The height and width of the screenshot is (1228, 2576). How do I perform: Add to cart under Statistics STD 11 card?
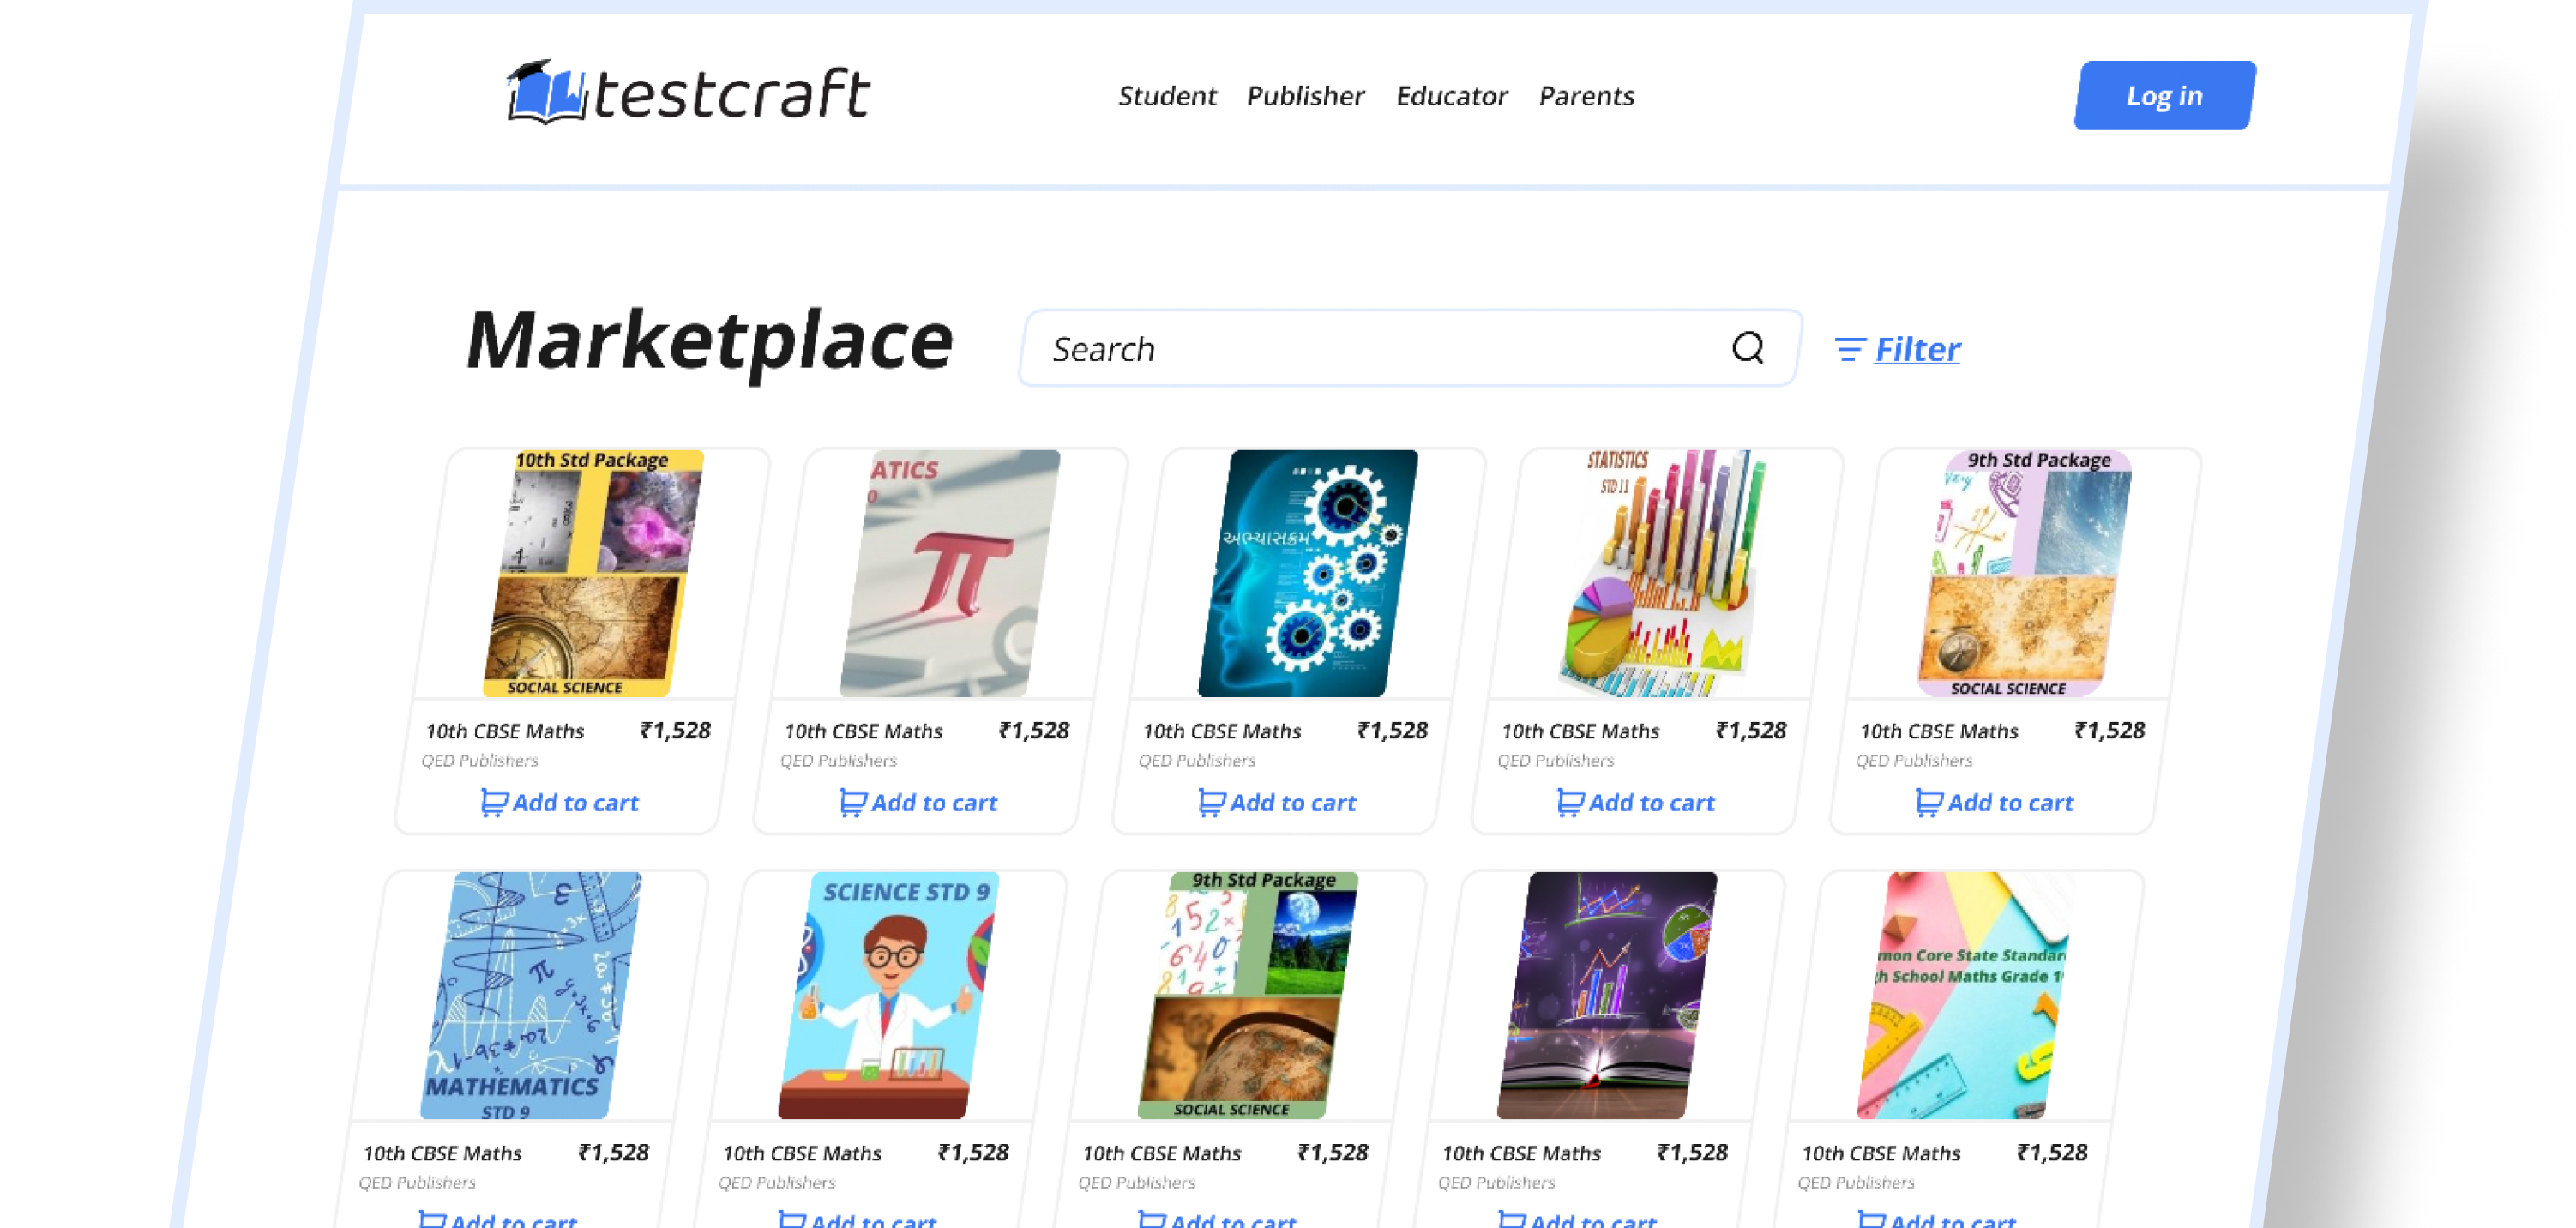pos(1636,802)
